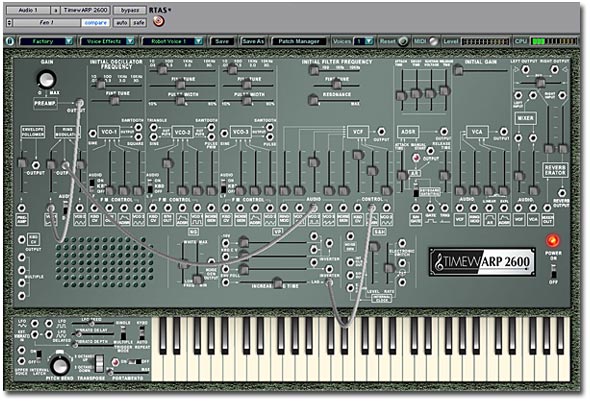Click the ADSR Attack Time slider
590x401 pixels.
pos(401,90)
